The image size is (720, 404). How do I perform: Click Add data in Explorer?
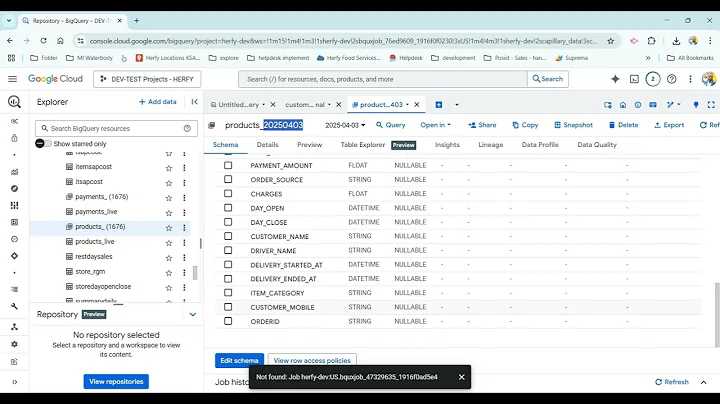pos(158,102)
